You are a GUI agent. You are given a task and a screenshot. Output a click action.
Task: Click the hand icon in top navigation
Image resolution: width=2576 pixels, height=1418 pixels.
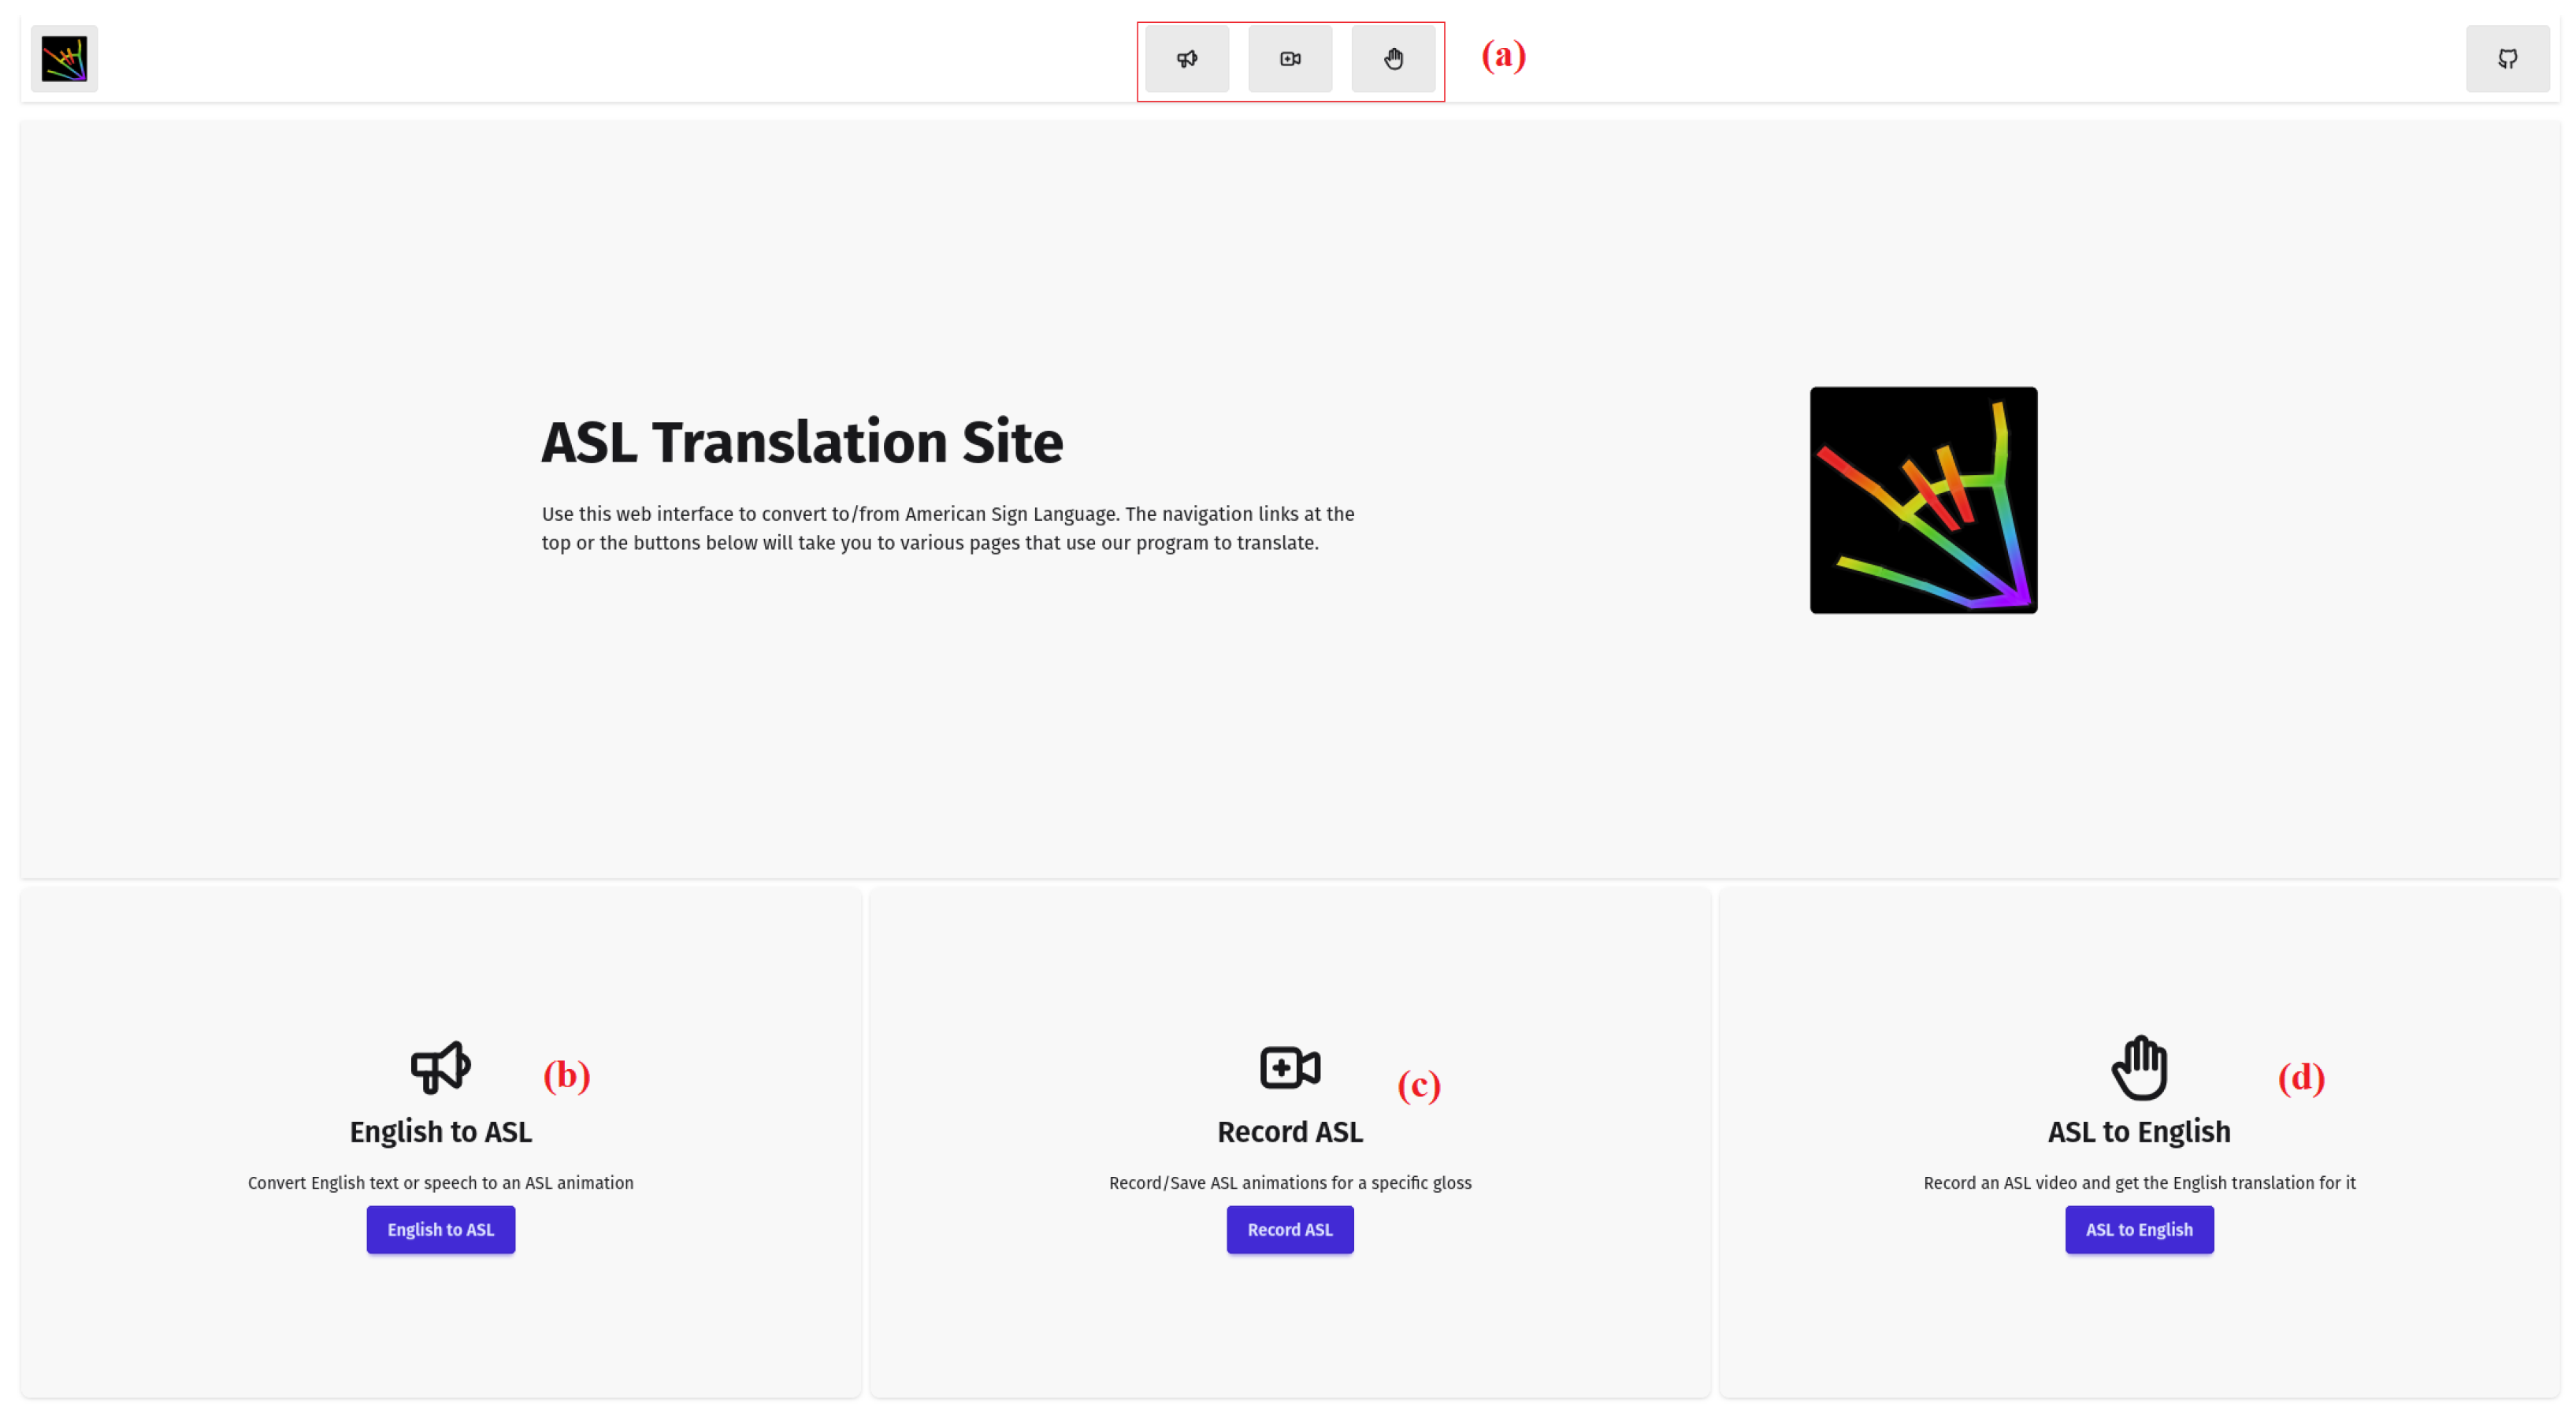pos(1393,59)
